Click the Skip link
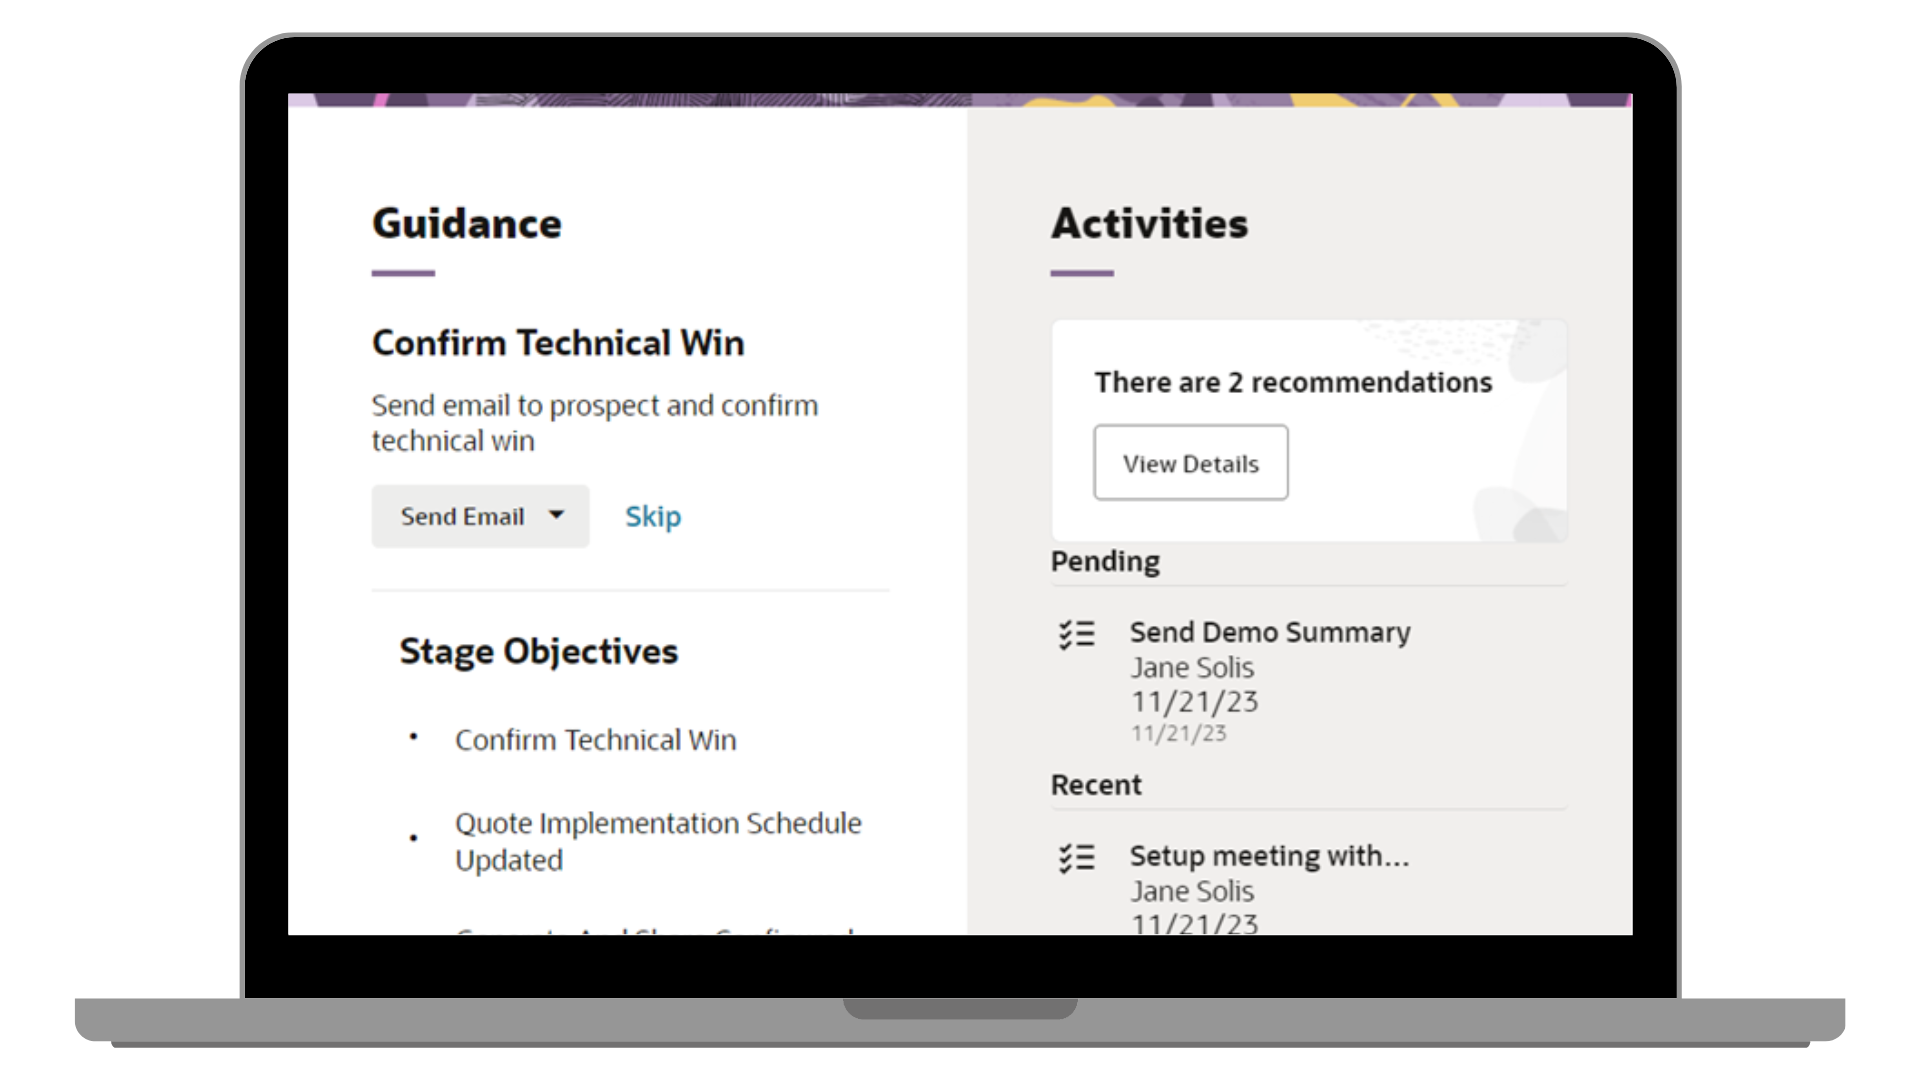Viewport: 1920px width, 1080px height. 653,516
